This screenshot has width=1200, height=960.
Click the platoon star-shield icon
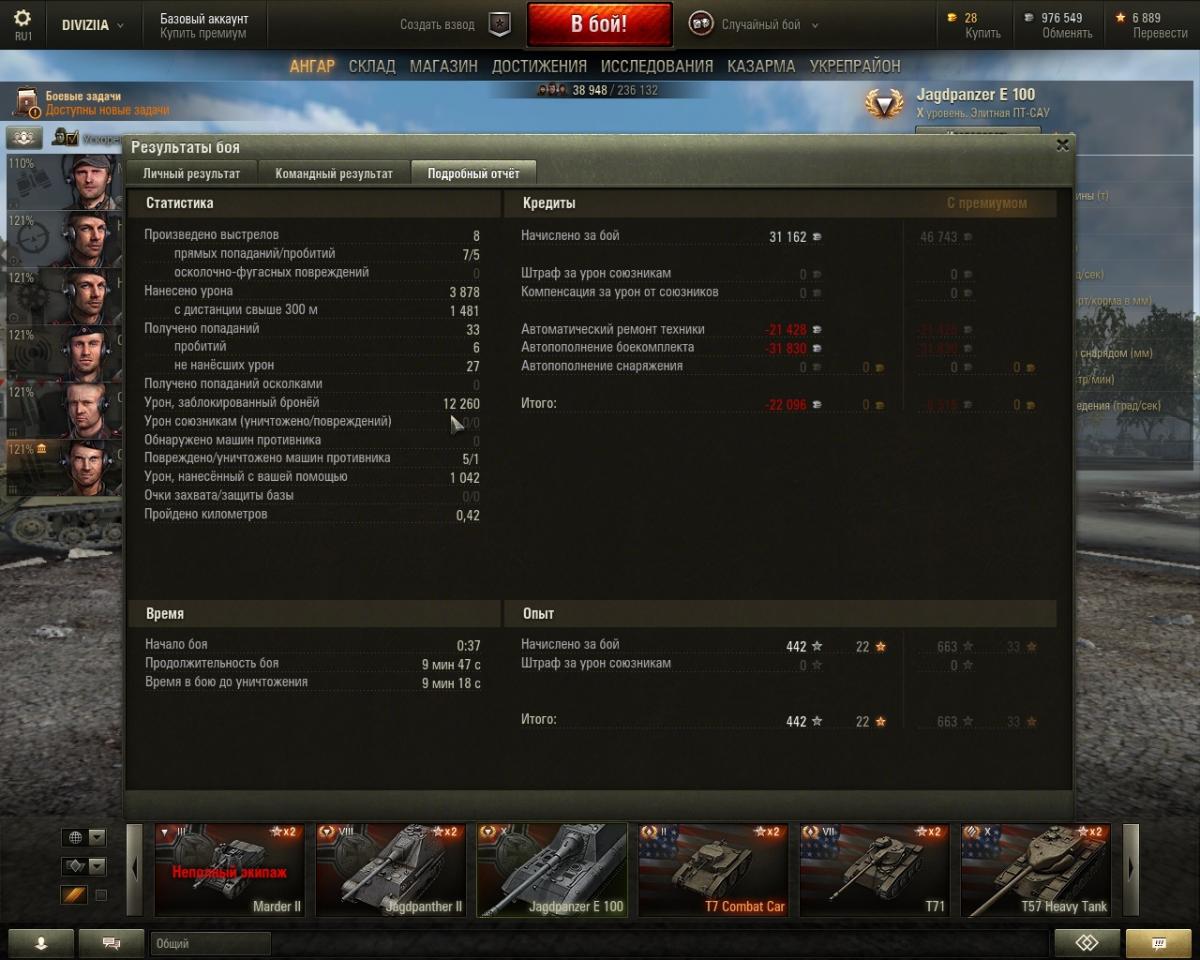(x=499, y=25)
